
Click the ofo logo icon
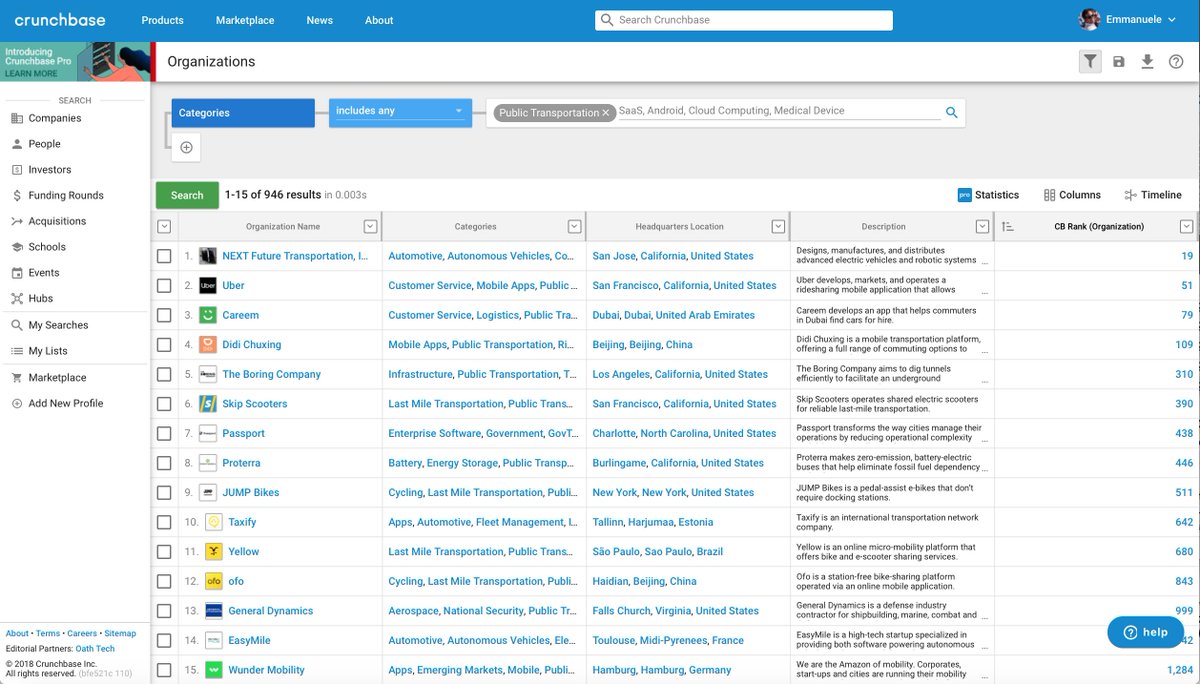click(214, 581)
